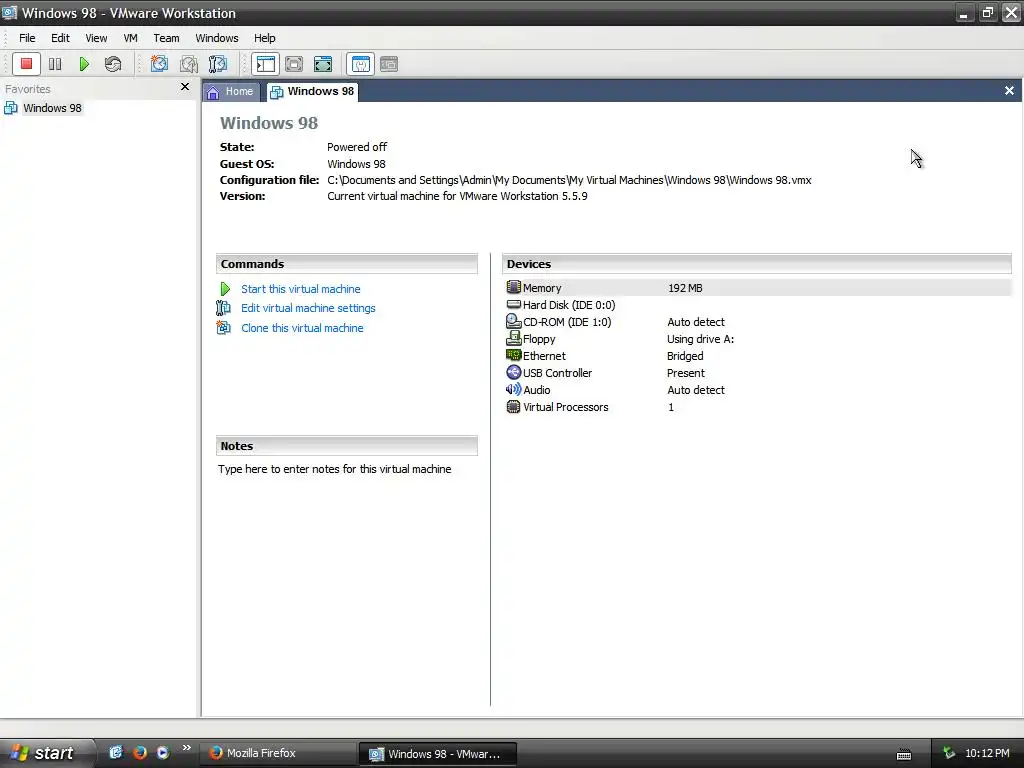
Task: Click the red Power Off toolbar button
Action: point(27,64)
